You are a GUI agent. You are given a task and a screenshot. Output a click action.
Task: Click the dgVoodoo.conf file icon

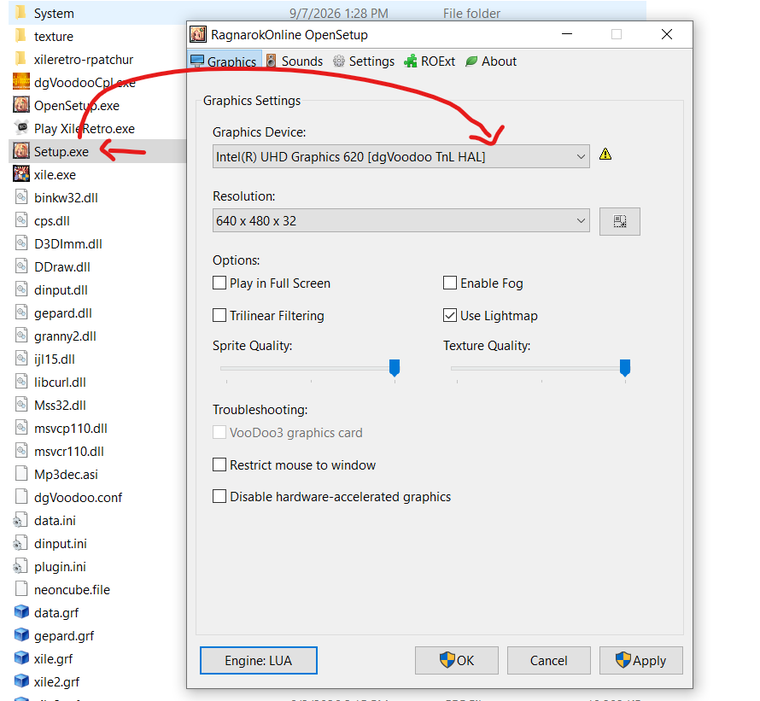21,497
